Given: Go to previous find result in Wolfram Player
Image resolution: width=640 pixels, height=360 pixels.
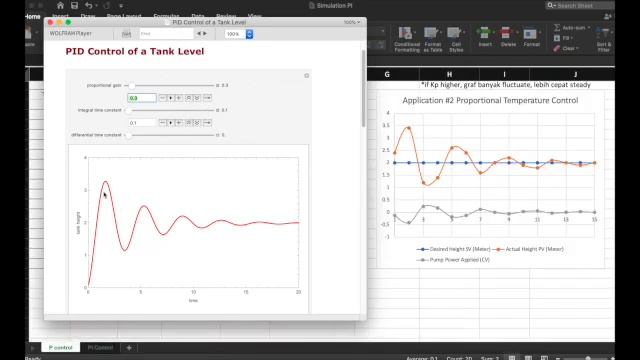Looking at the screenshot, I should tap(199, 34).
